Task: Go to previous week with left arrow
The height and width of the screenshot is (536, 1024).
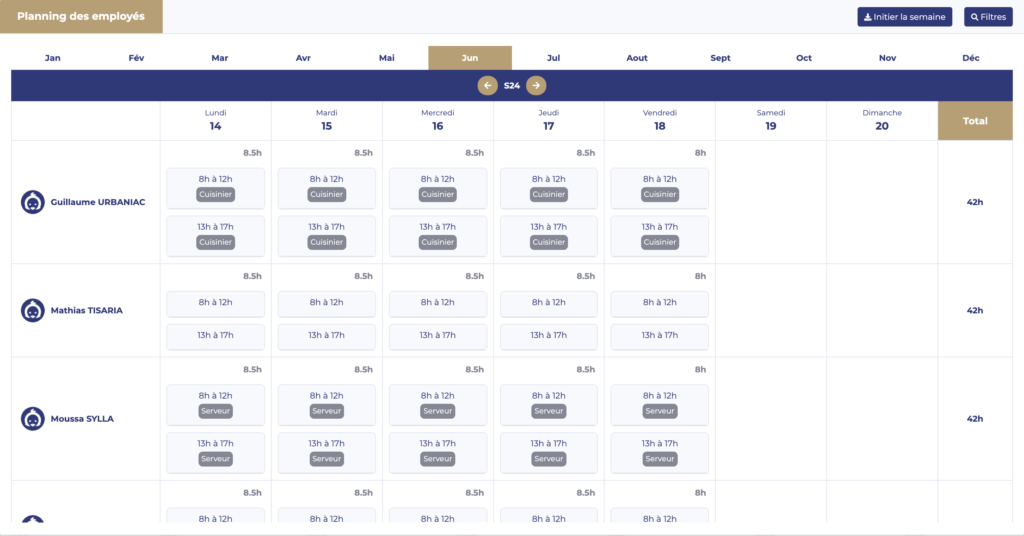Action: coord(488,86)
